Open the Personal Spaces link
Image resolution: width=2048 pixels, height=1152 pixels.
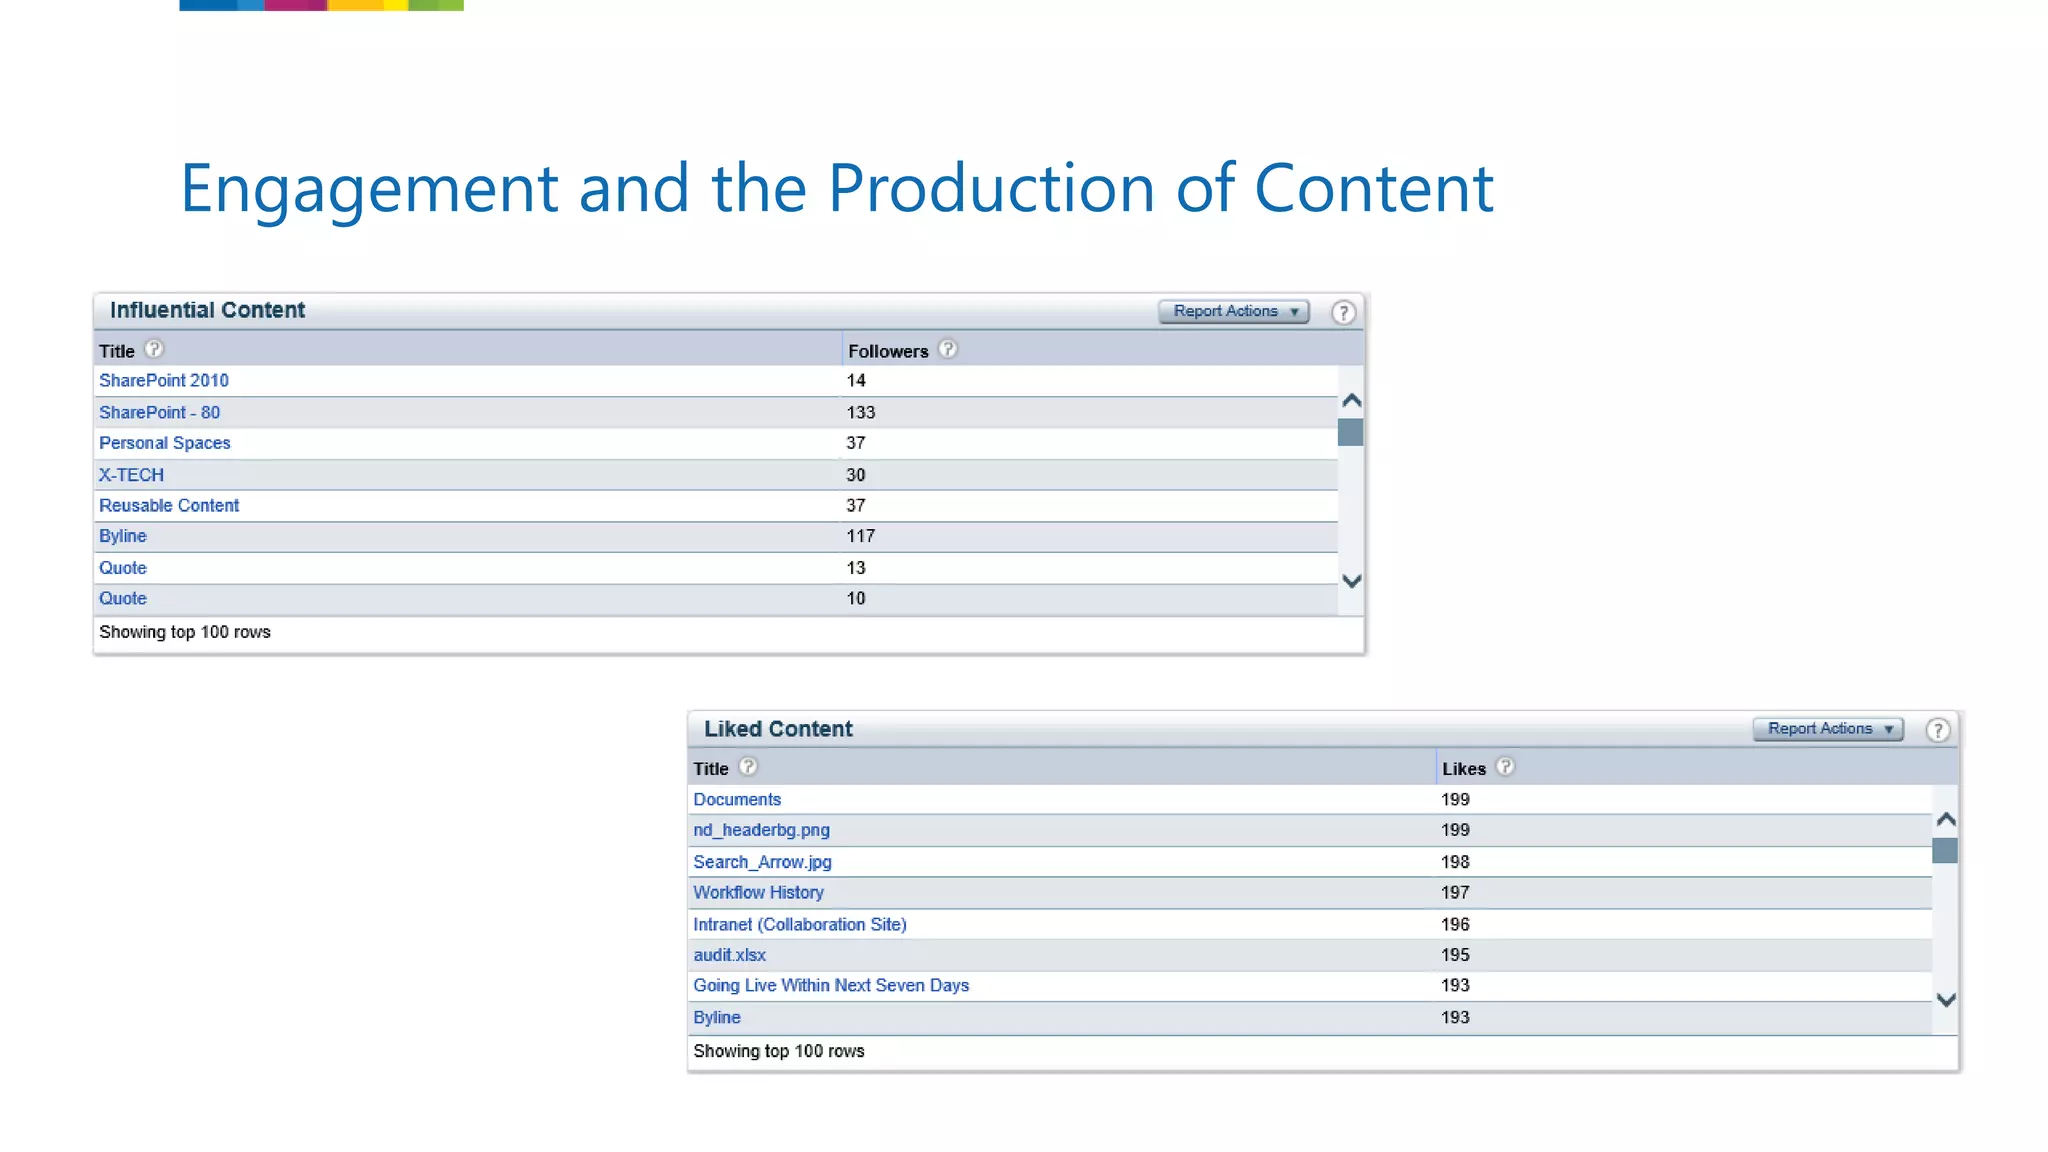(x=164, y=443)
